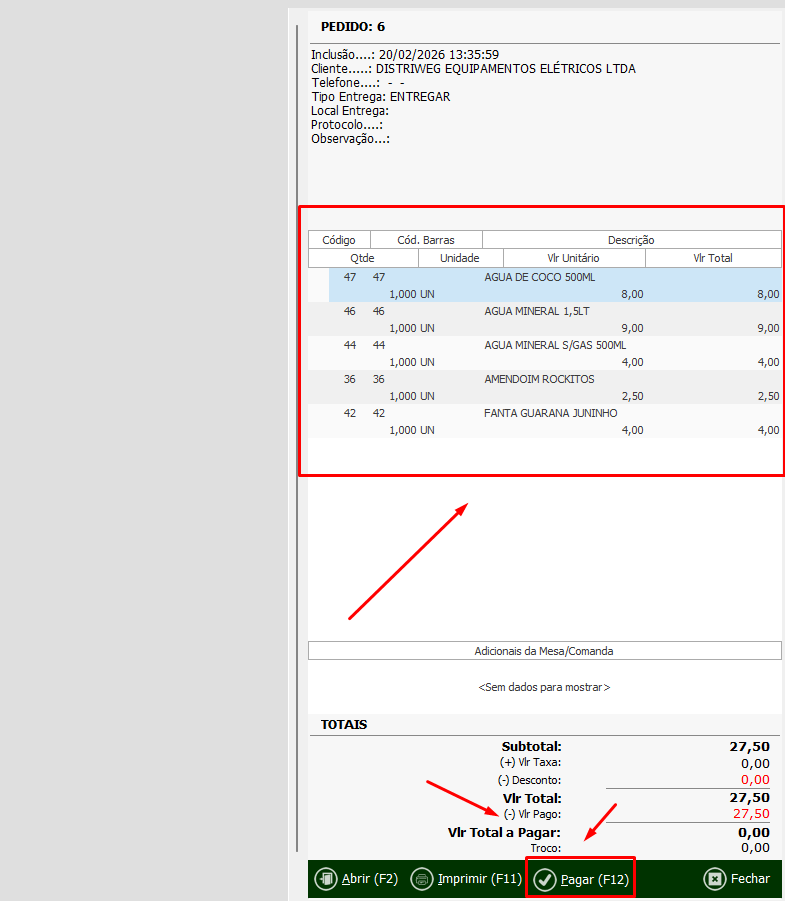The height and width of the screenshot is (901, 785).
Task: Sort by the Código column header
Action: click(x=339, y=240)
